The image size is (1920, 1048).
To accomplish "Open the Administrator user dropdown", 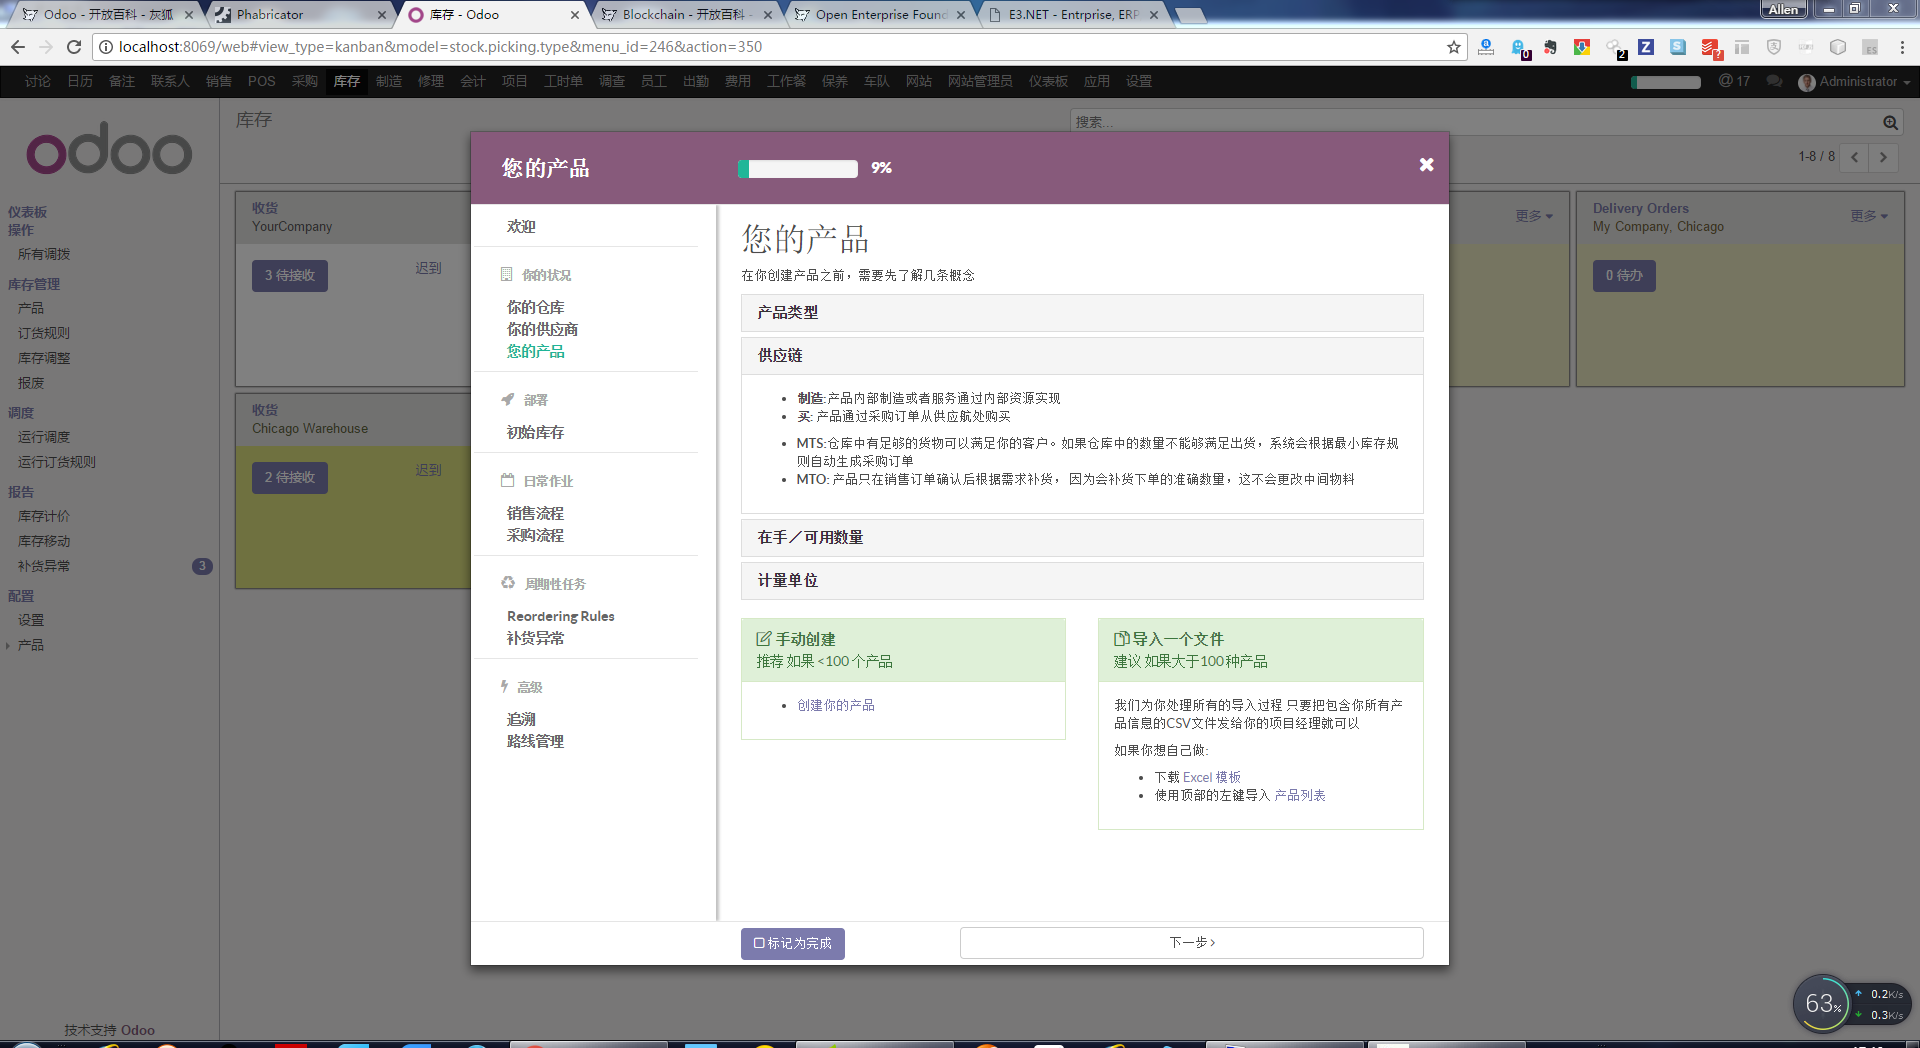I will tap(1855, 82).
